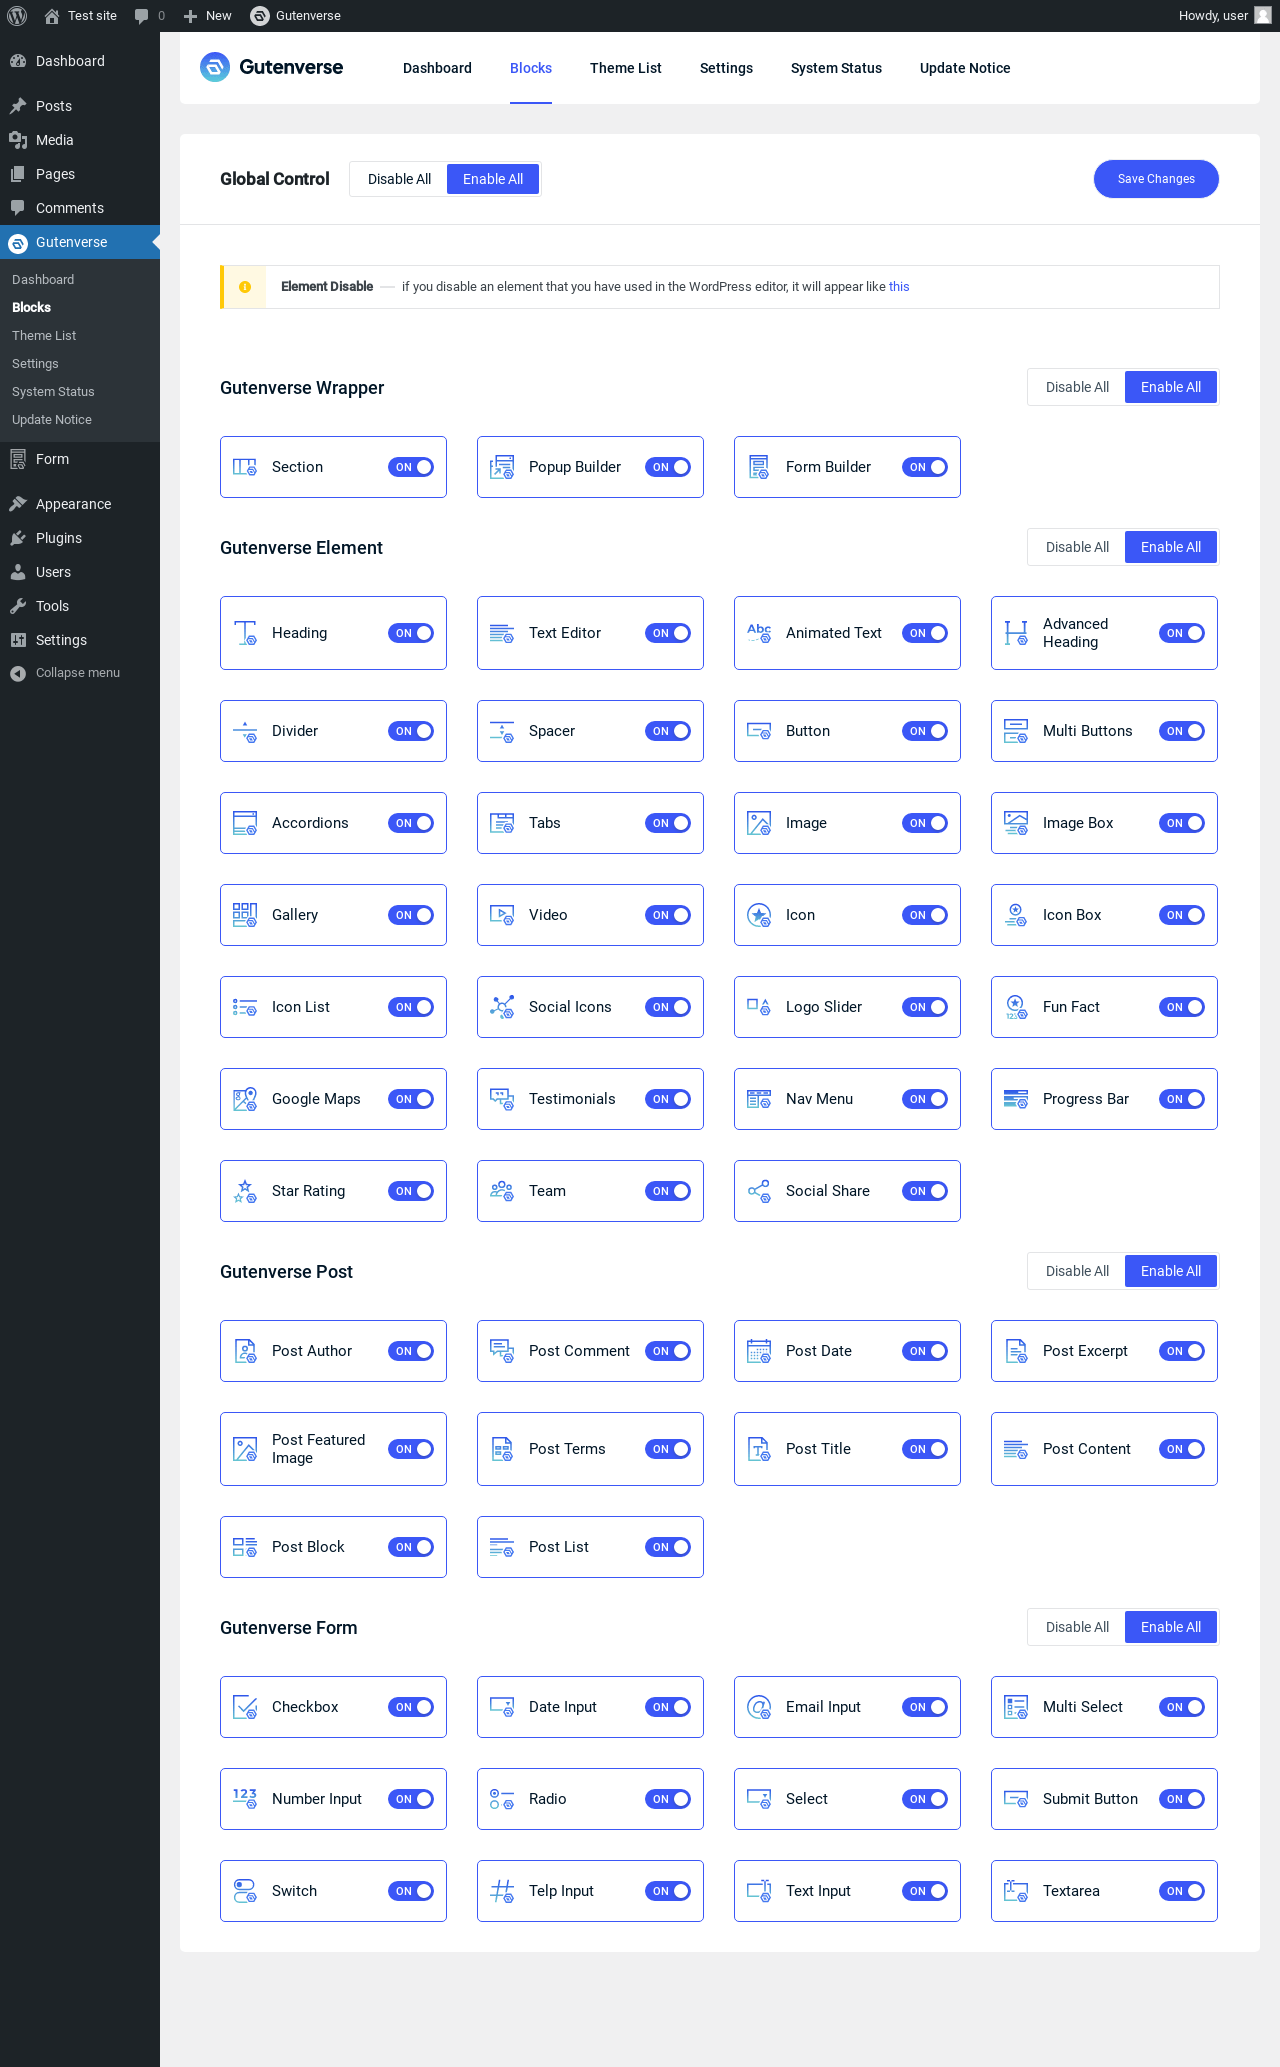Turn off the Advanced Heading toggle
Image resolution: width=1280 pixels, height=2067 pixels.
(x=1182, y=633)
